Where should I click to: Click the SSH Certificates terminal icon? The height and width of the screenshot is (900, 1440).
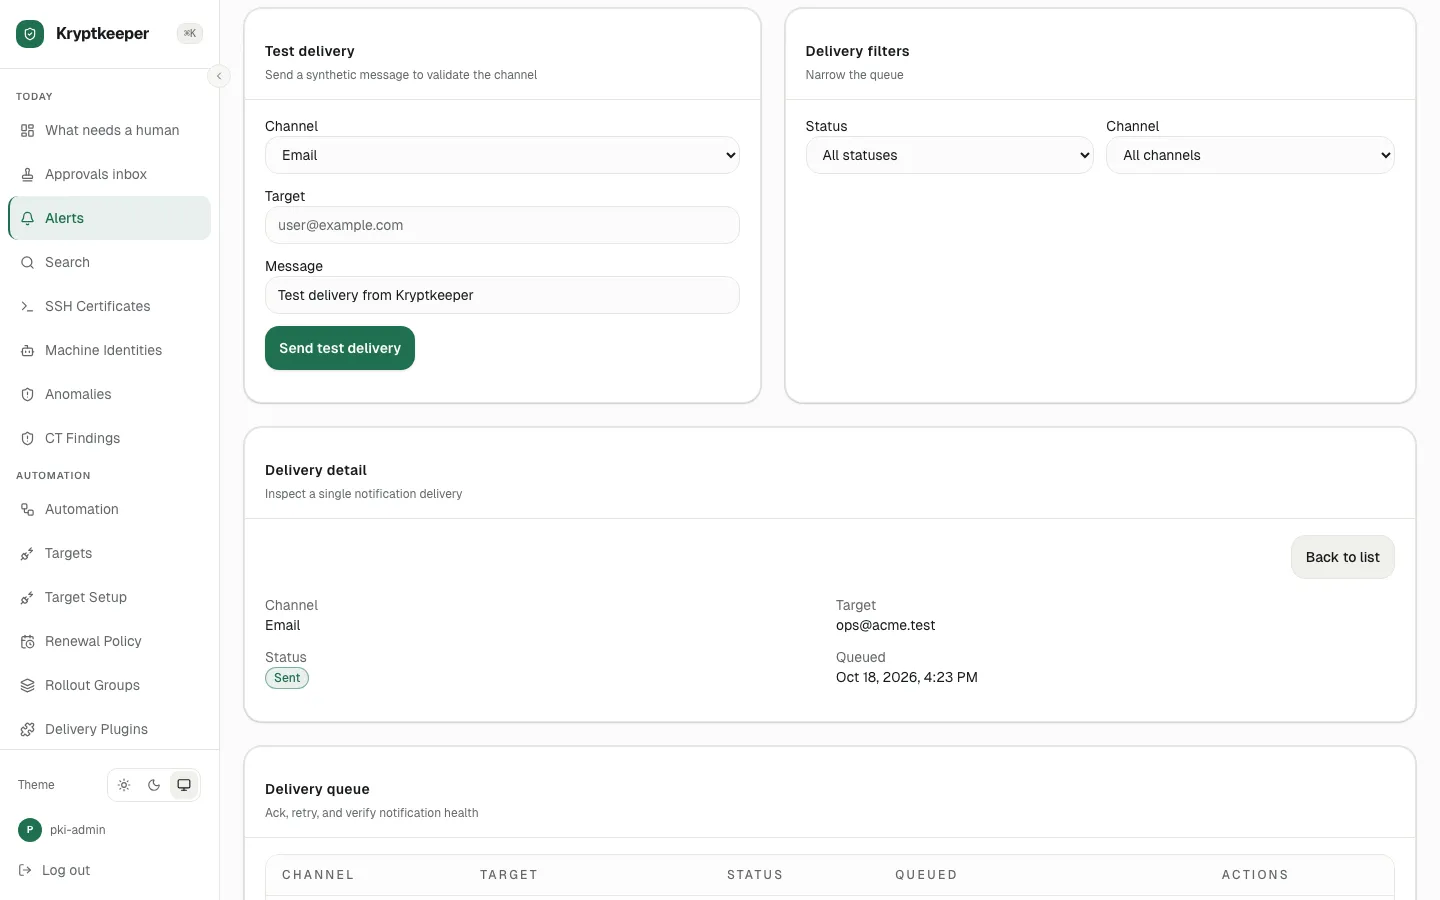click(27, 307)
